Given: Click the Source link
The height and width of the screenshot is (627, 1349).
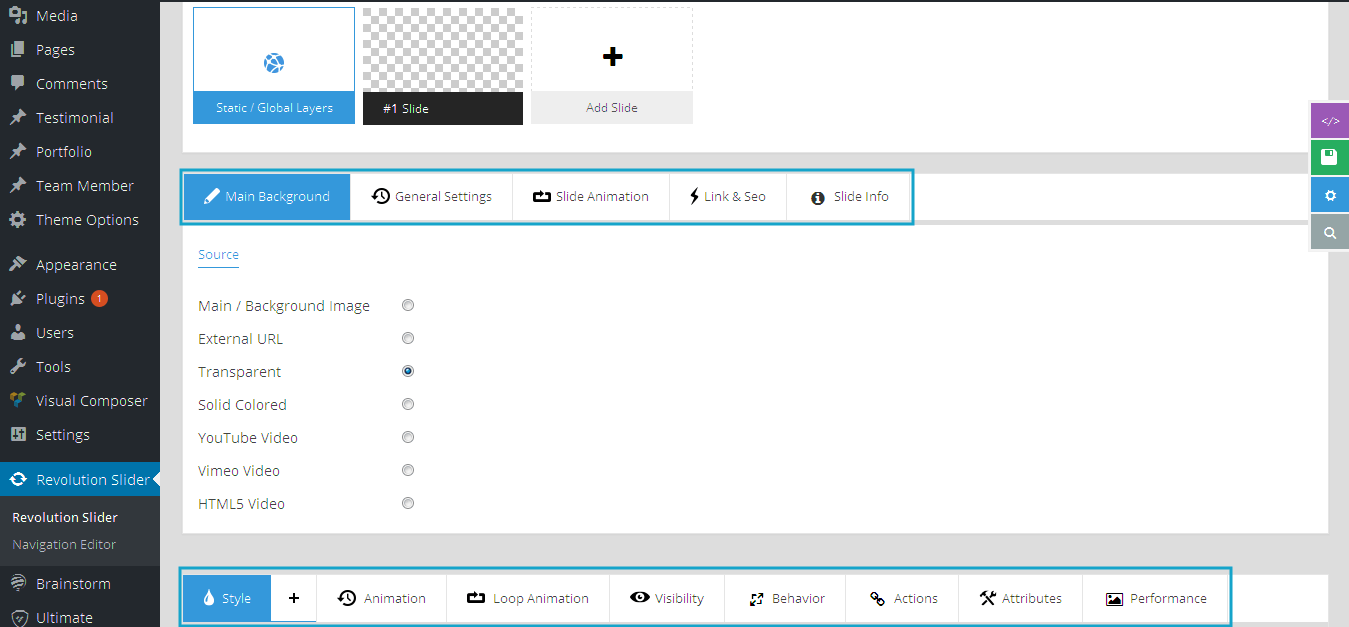Looking at the screenshot, I should 218,255.
